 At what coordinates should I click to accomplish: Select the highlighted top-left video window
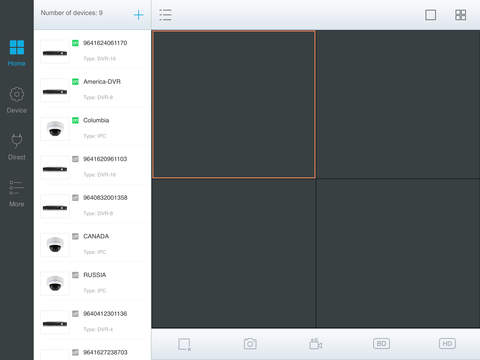[234, 104]
